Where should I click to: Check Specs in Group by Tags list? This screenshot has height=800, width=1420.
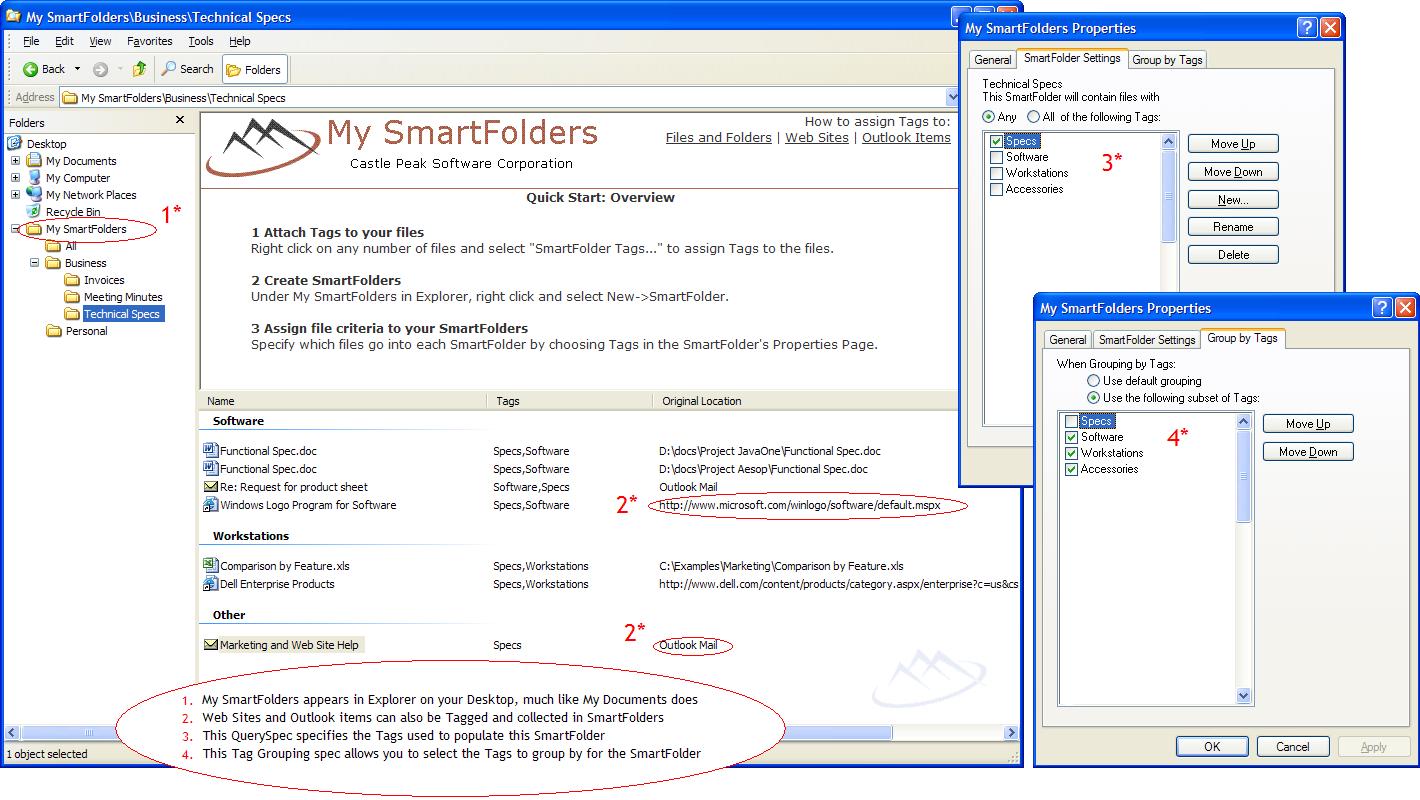pos(1071,421)
